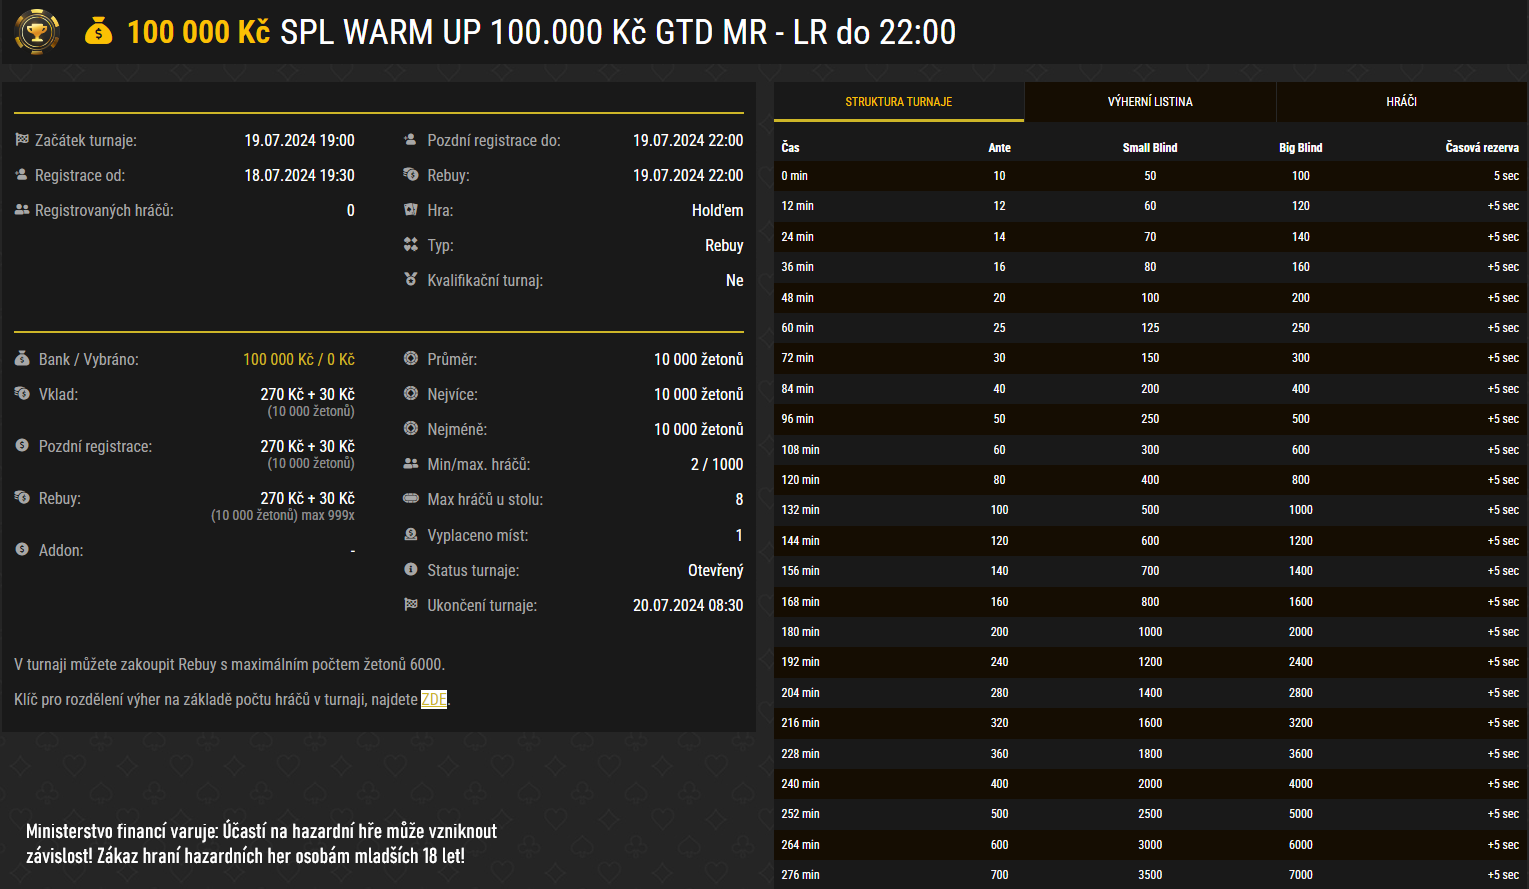Click the table icon beside Max hráčů u stolu
The width and height of the screenshot is (1529, 889).
tap(410, 499)
